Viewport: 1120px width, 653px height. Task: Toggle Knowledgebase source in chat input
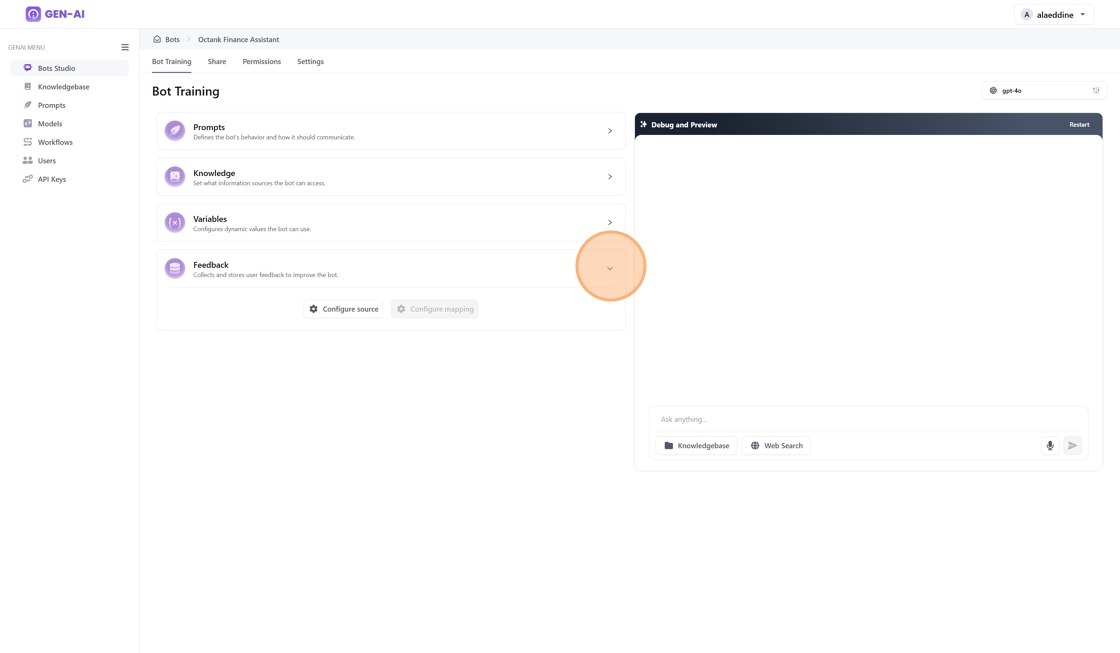696,446
